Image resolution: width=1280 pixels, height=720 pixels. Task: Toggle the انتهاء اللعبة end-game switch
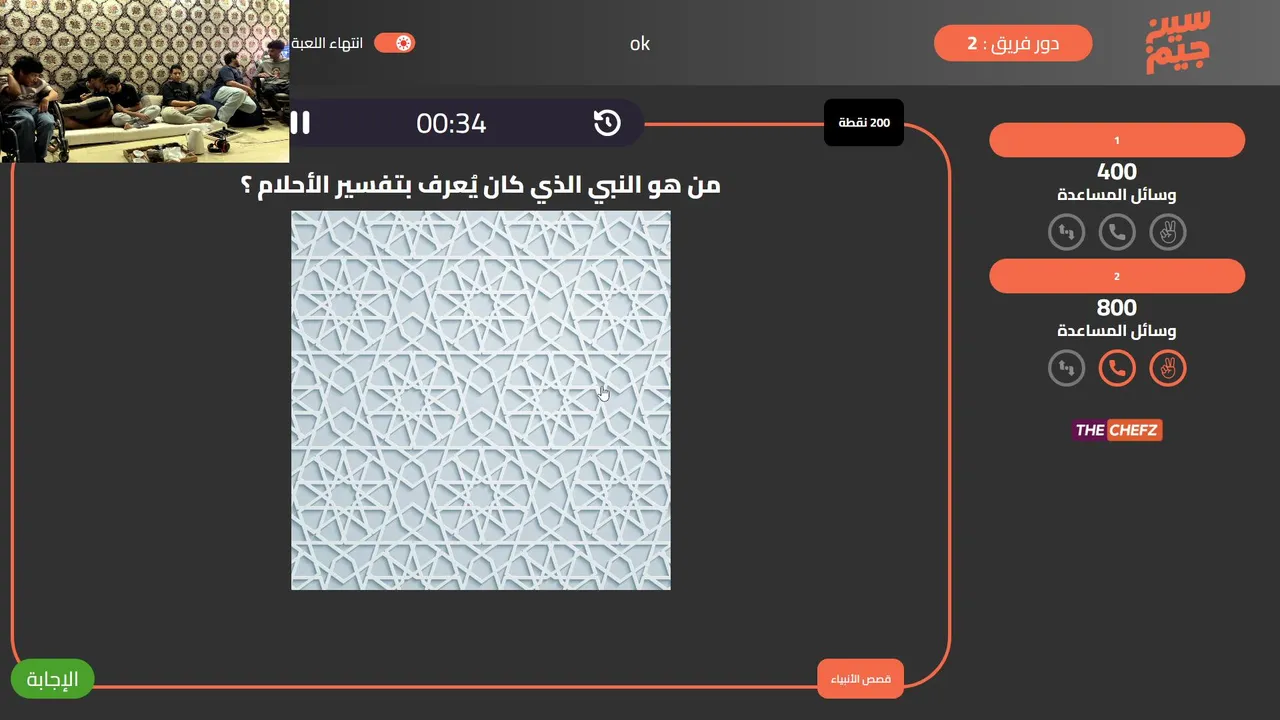pos(395,43)
